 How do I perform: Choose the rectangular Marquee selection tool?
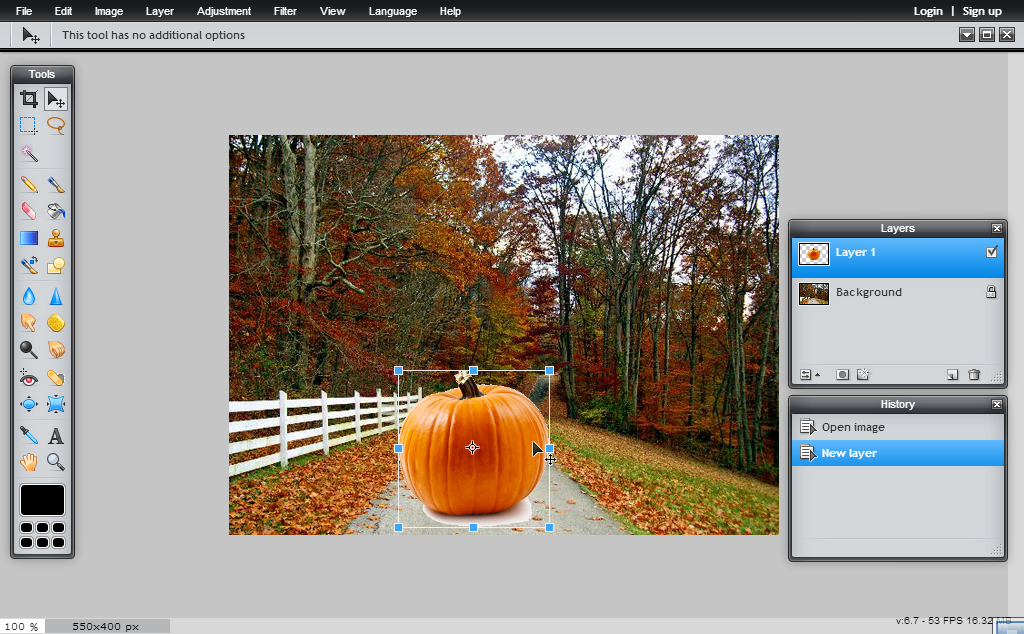[29, 125]
